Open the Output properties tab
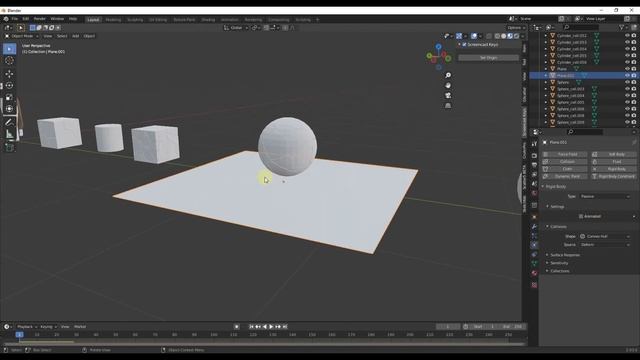 click(x=534, y=165)
